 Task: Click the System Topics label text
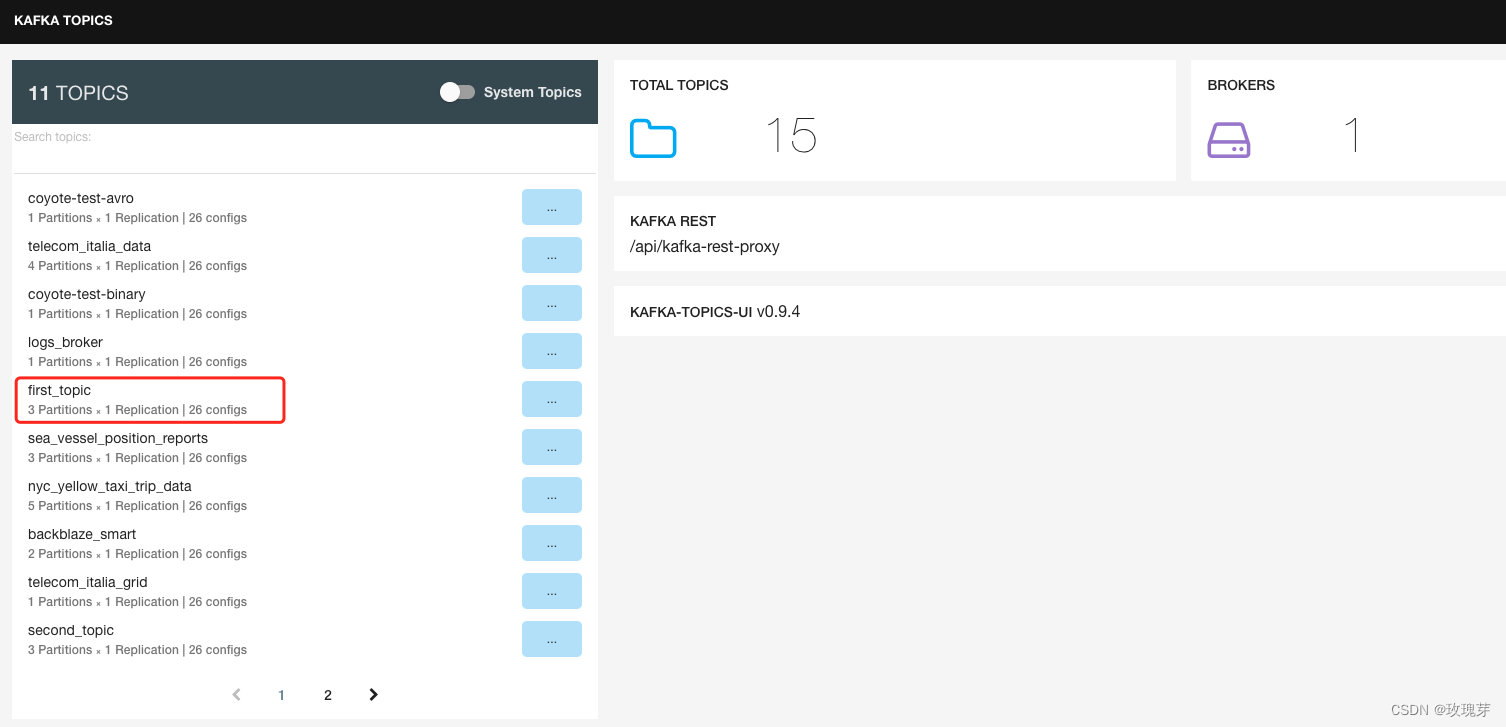point(533,92)
